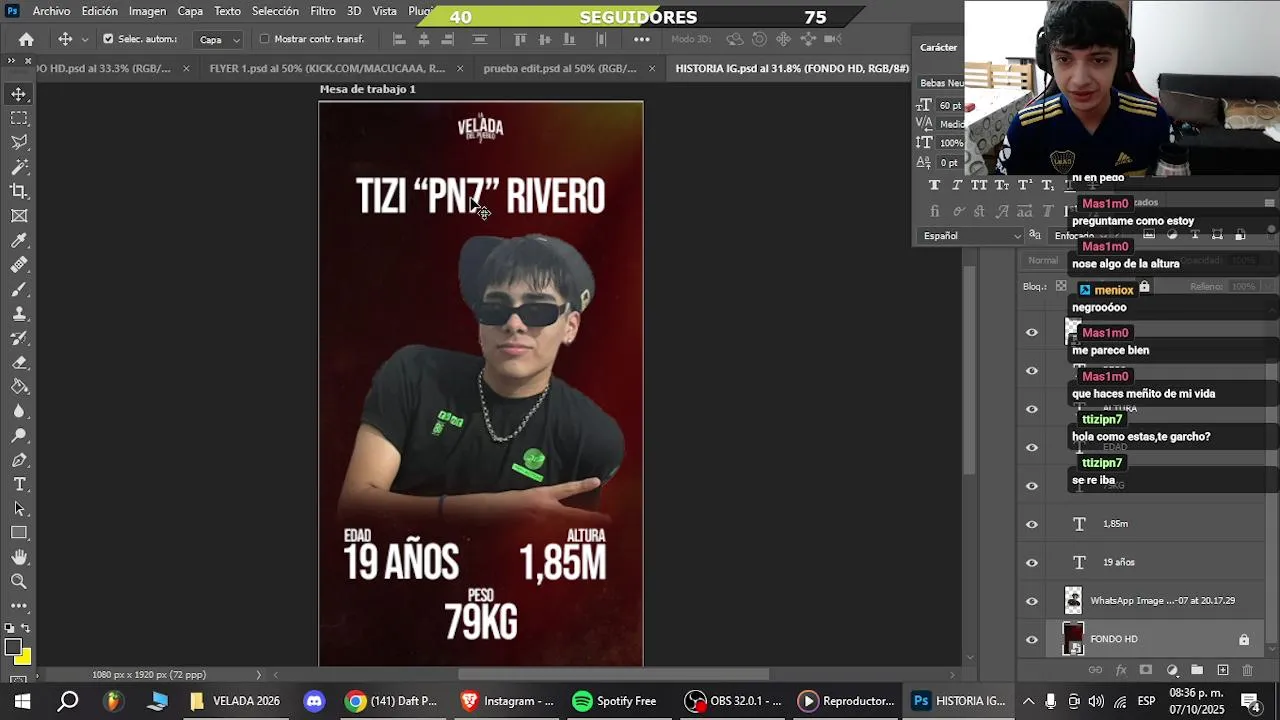Expand the status bar info arrow
1280x720 pixels.
click(x=258, y=675)
